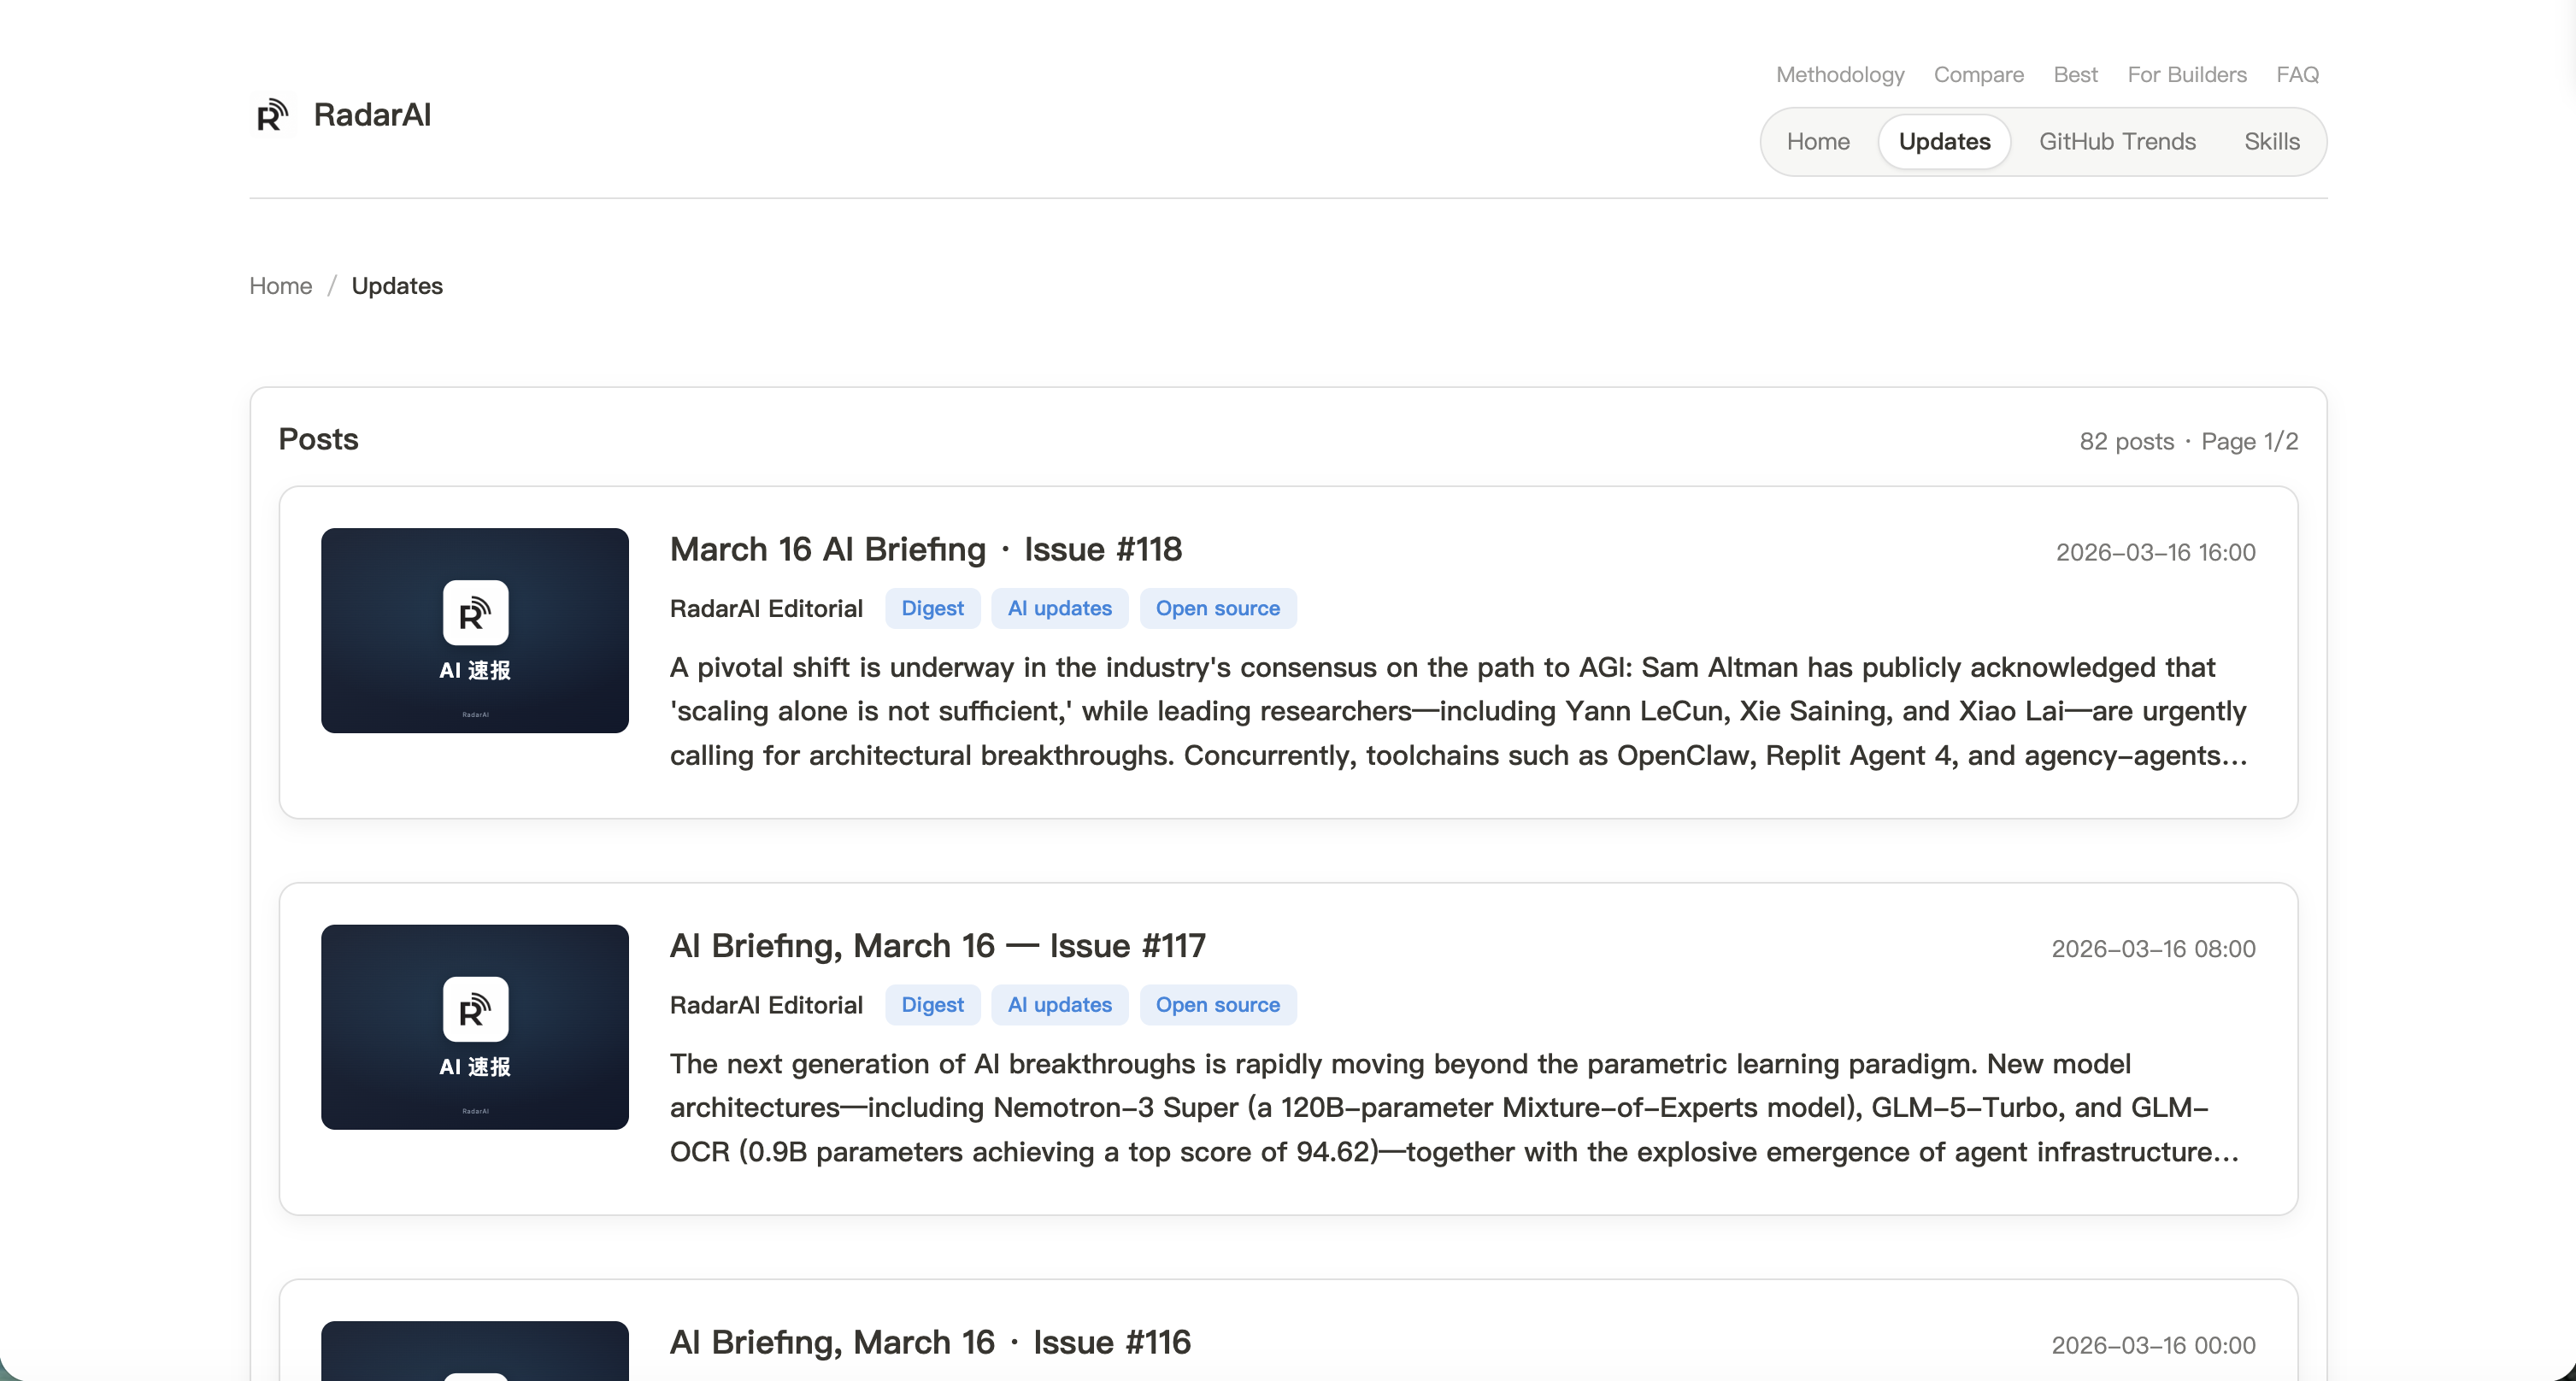
Task: Visit the Best link in top menu
Action: [2074, 75]
